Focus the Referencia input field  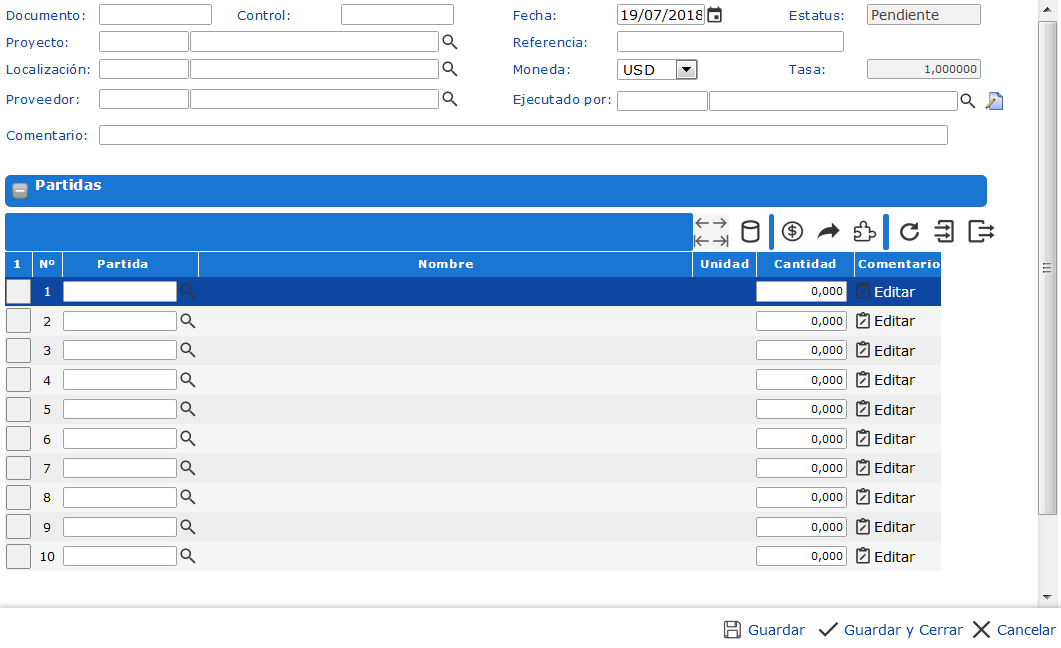(730, 42)
